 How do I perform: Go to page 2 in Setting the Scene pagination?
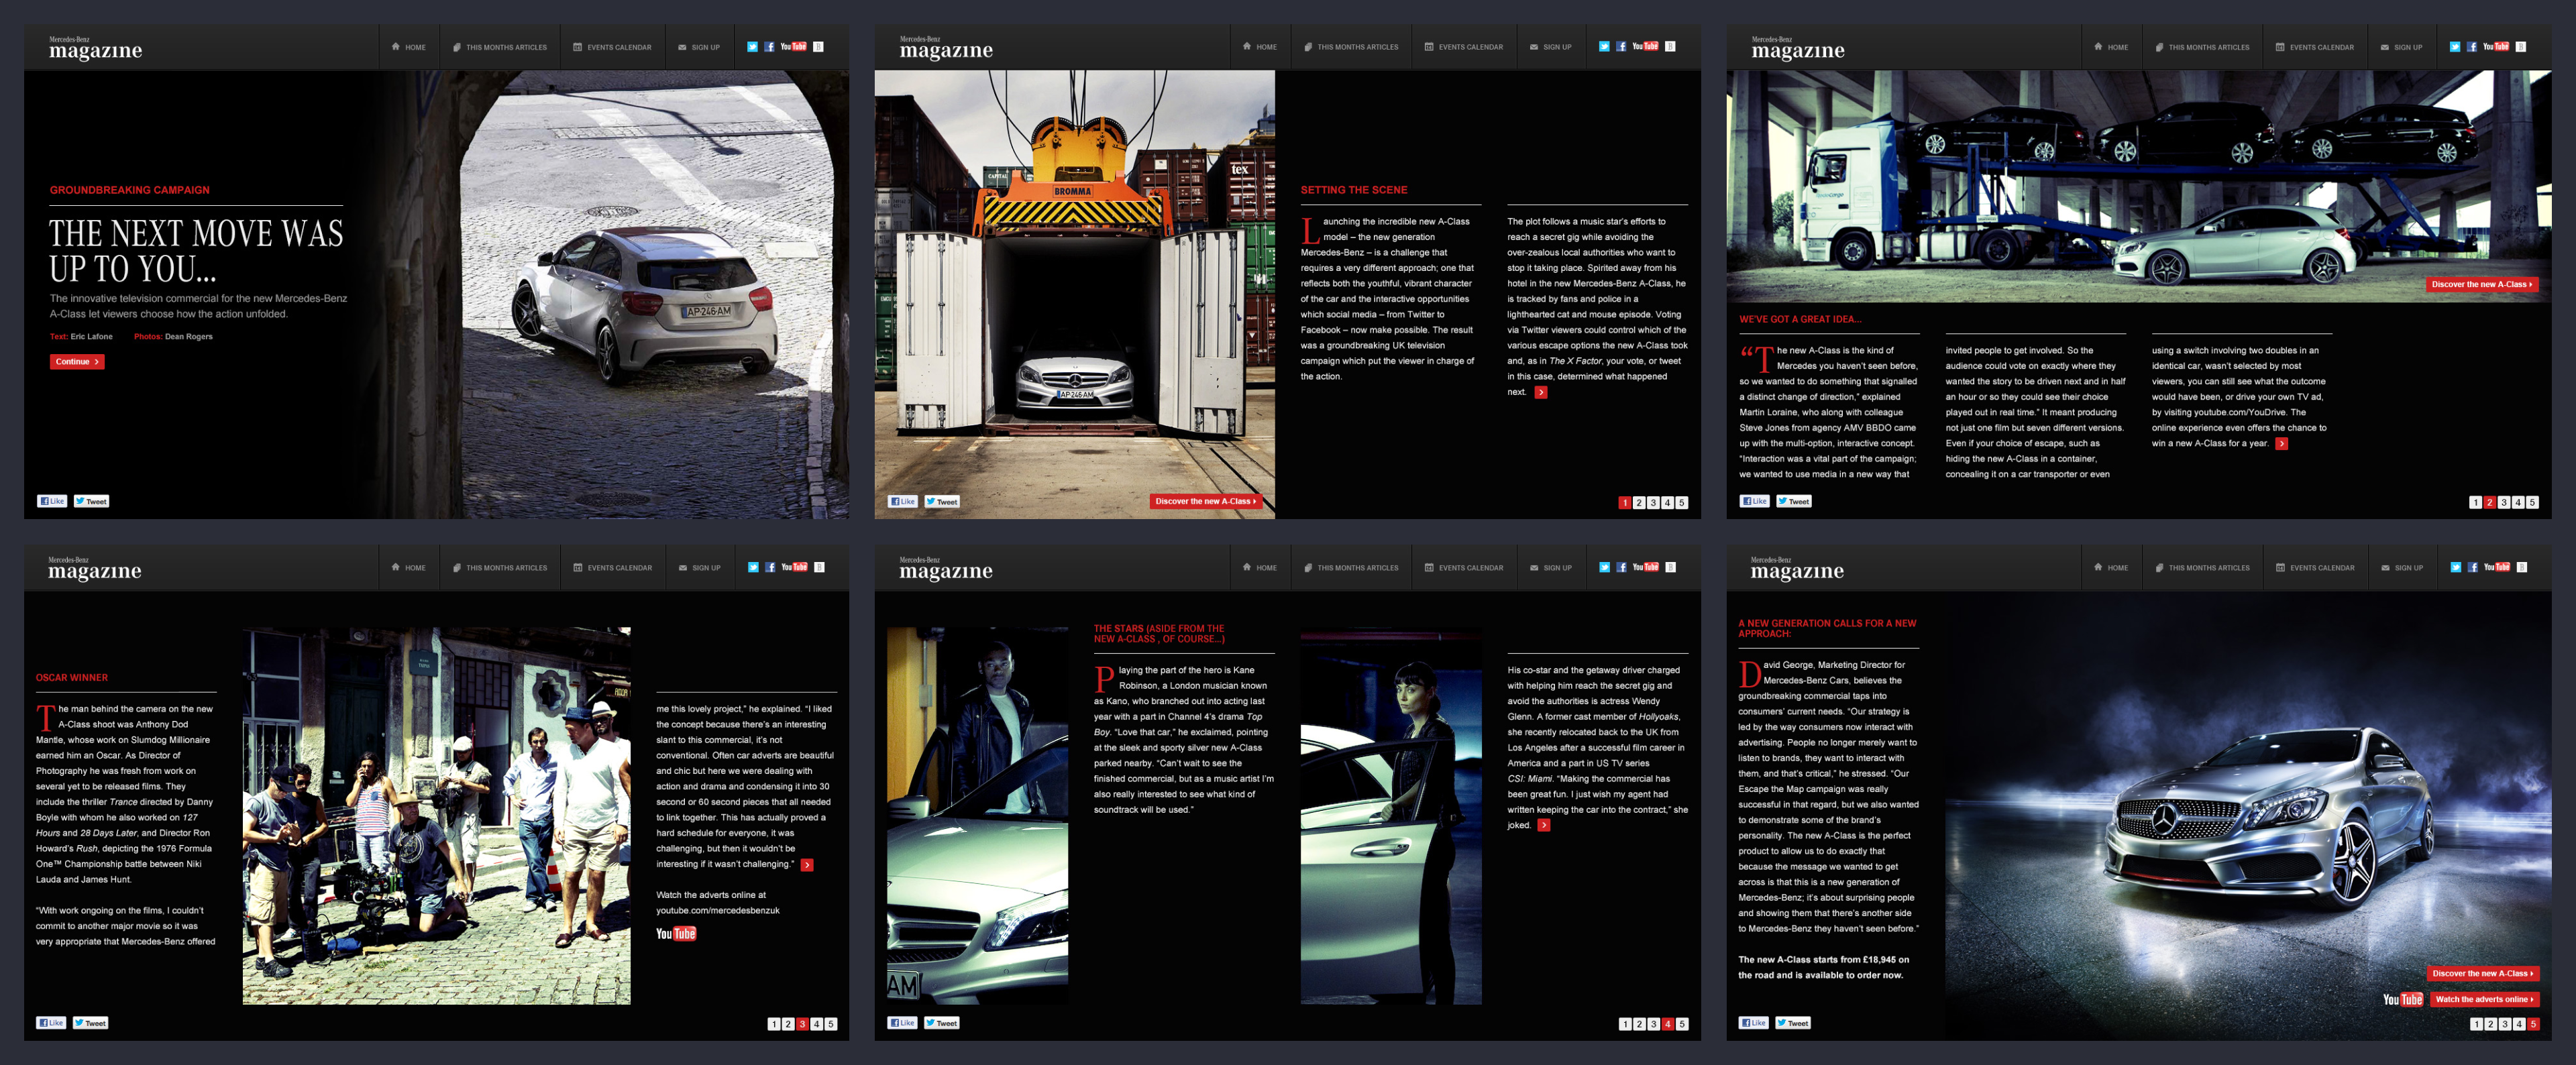1639,503
